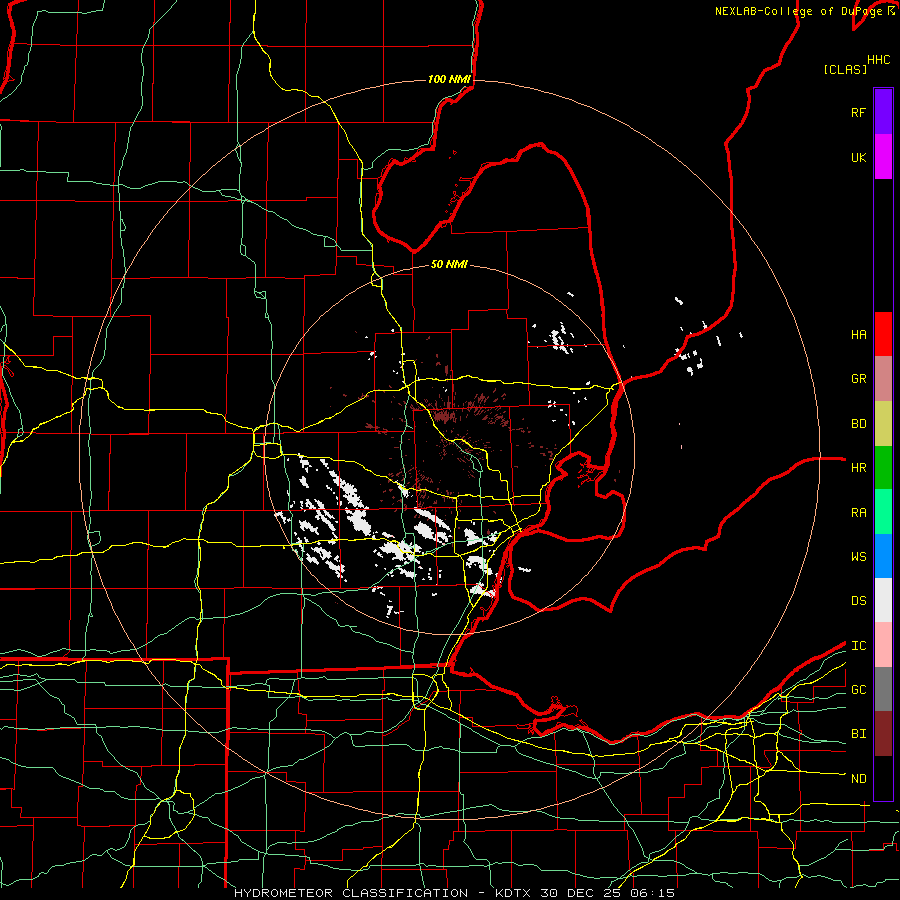Click the IC light pink legend swatch
The height and width of the screenshot is (900, 900).
883,645
